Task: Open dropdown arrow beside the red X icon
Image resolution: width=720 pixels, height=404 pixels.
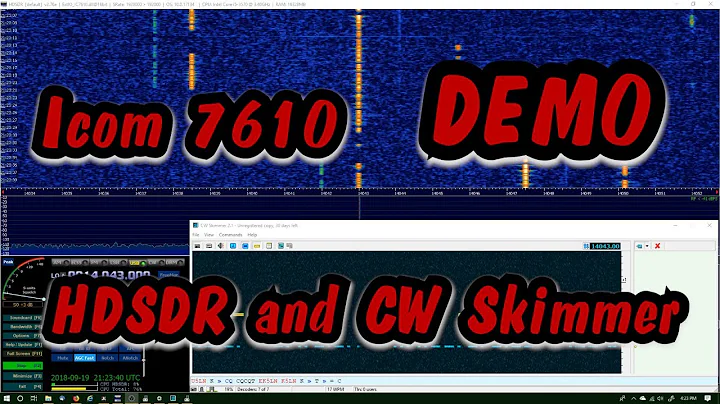Action: [x=647, y=246]
